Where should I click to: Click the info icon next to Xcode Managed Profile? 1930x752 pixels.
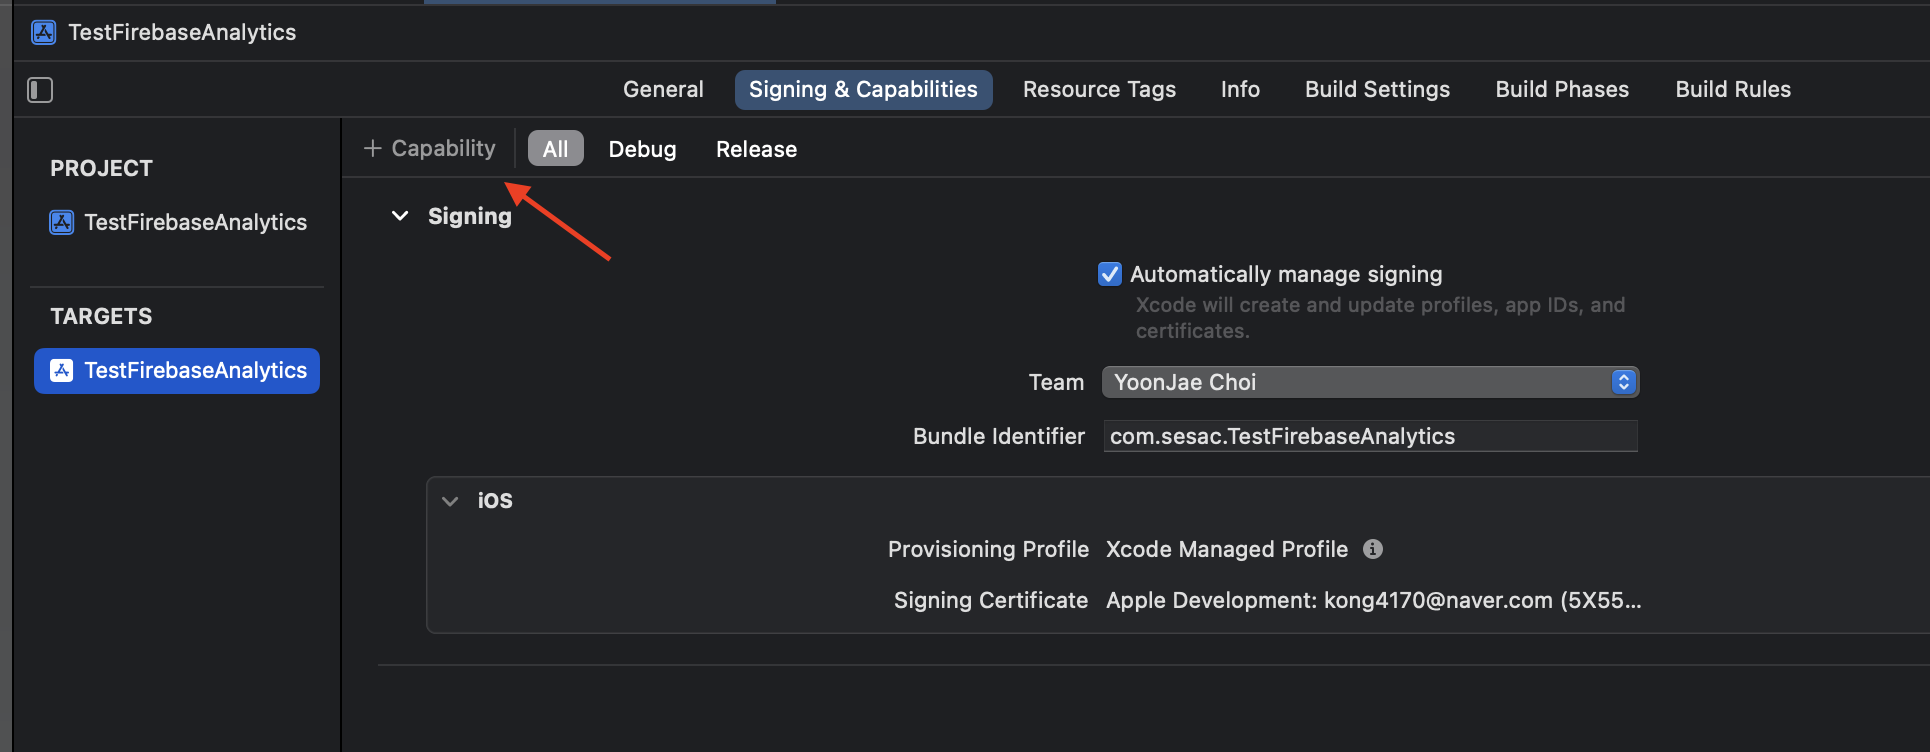[1373, 549]
